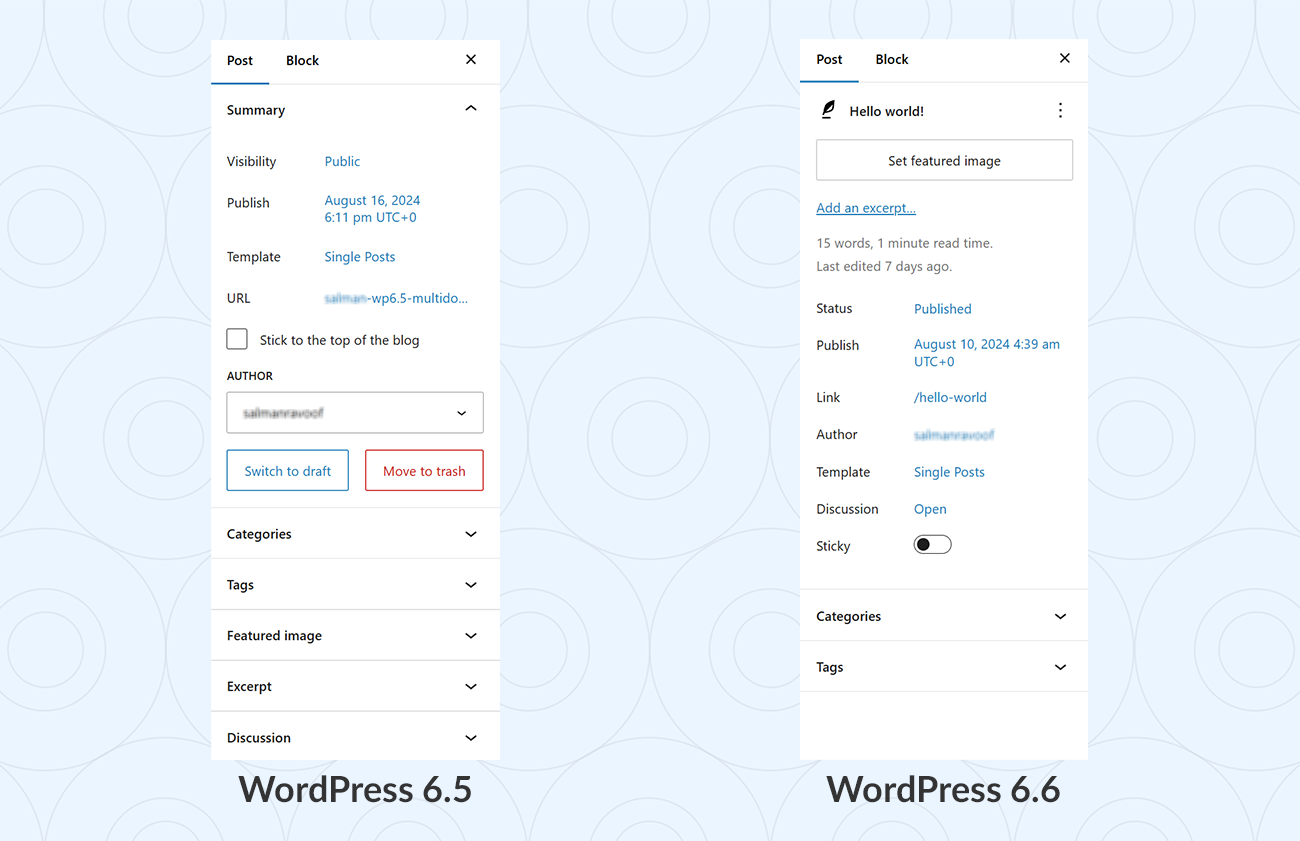The image size is (1300, 841).
Task: Expand the Discussion section in WordPress 6.5 panel
Action: pos(355,738)
